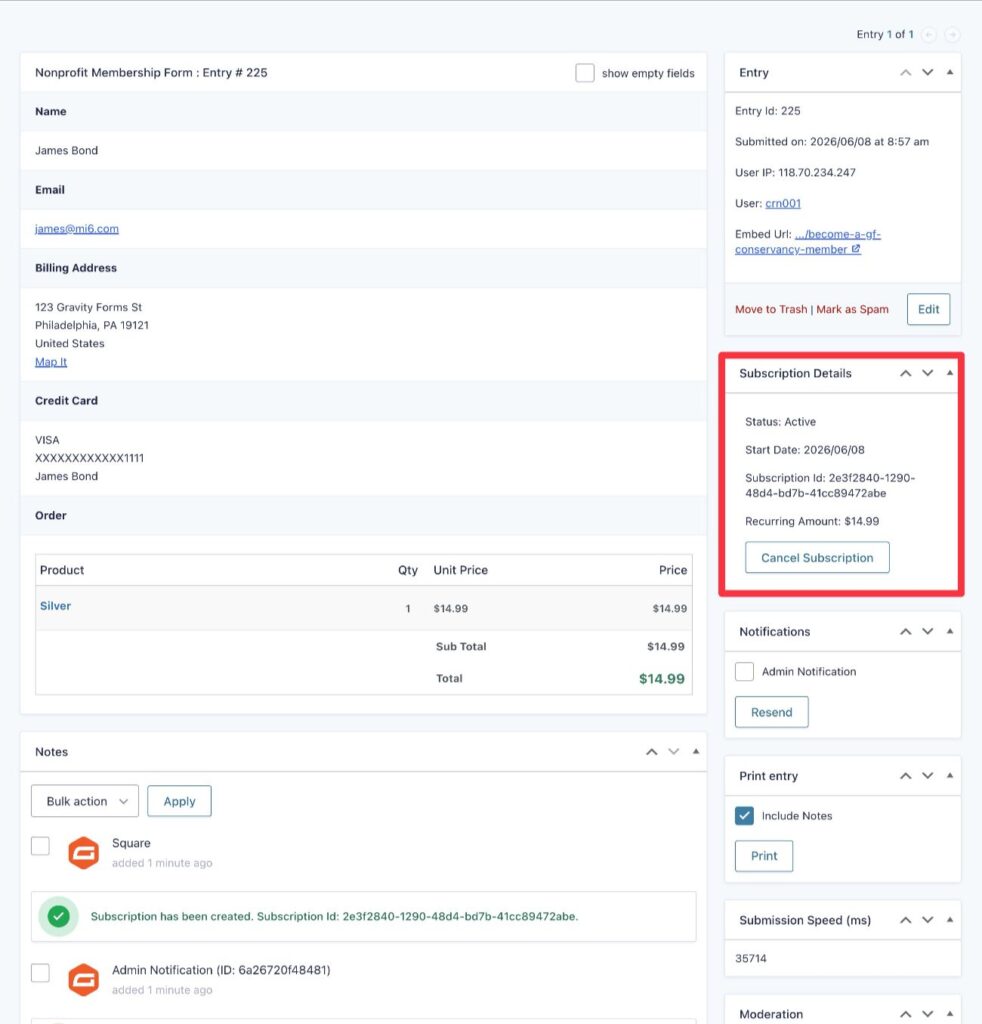This screenshot has width=982, height=1024.
Task: Move Print entry panel down
Action: click(928, 776)
